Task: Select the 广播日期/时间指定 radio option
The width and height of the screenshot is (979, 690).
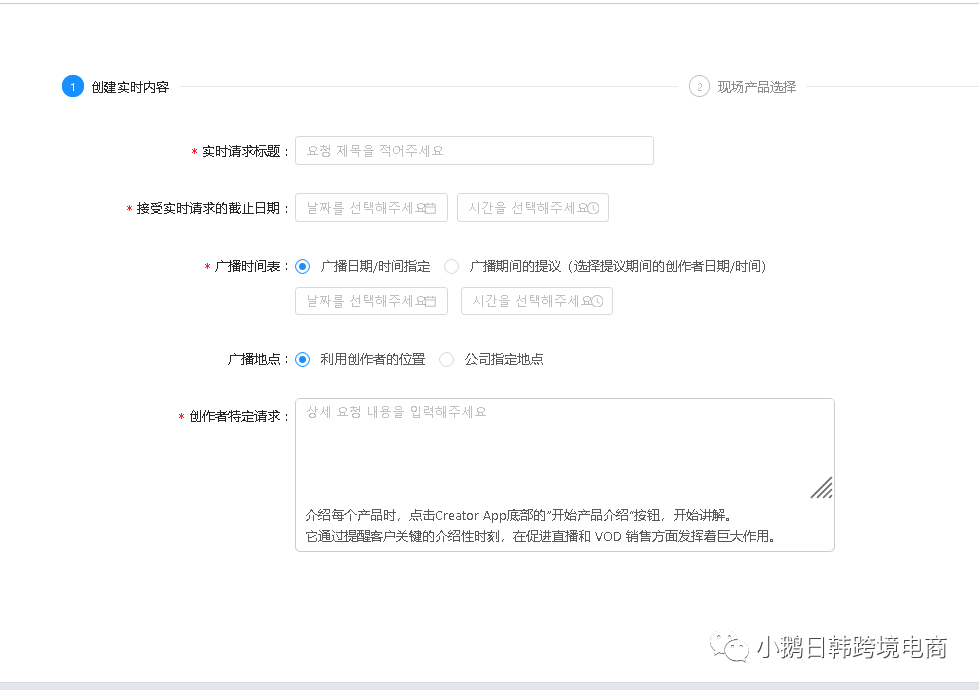Action: point(303,266)
